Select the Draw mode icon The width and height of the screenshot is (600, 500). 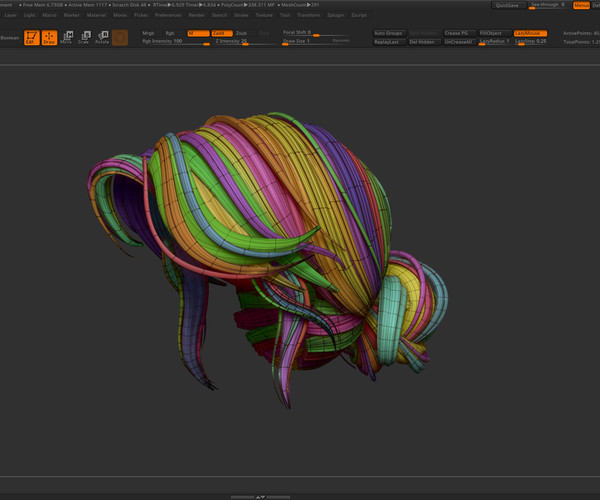(49, 38)
